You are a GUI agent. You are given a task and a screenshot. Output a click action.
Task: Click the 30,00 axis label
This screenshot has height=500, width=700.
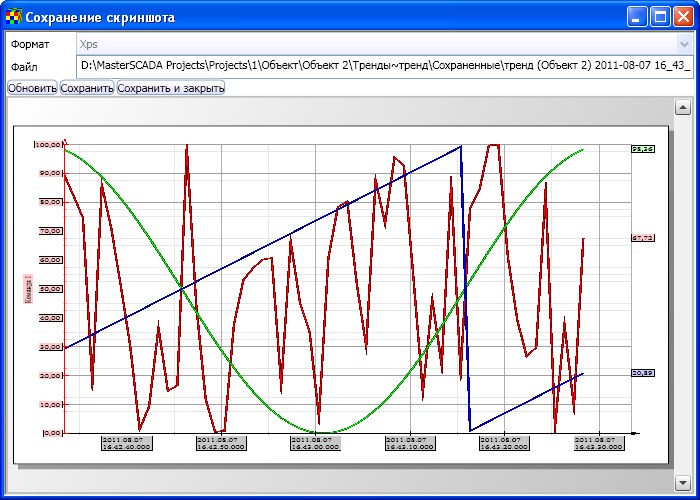(x=50, y=347)
